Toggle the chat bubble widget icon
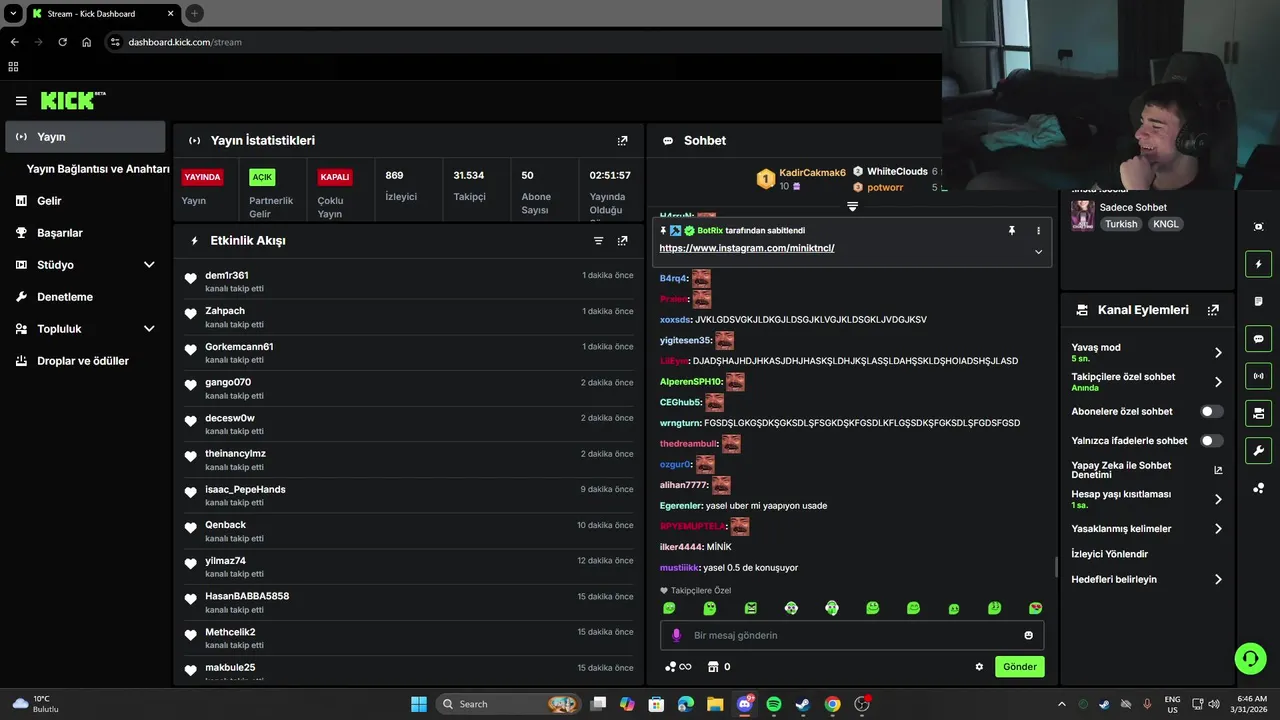 1258,339
